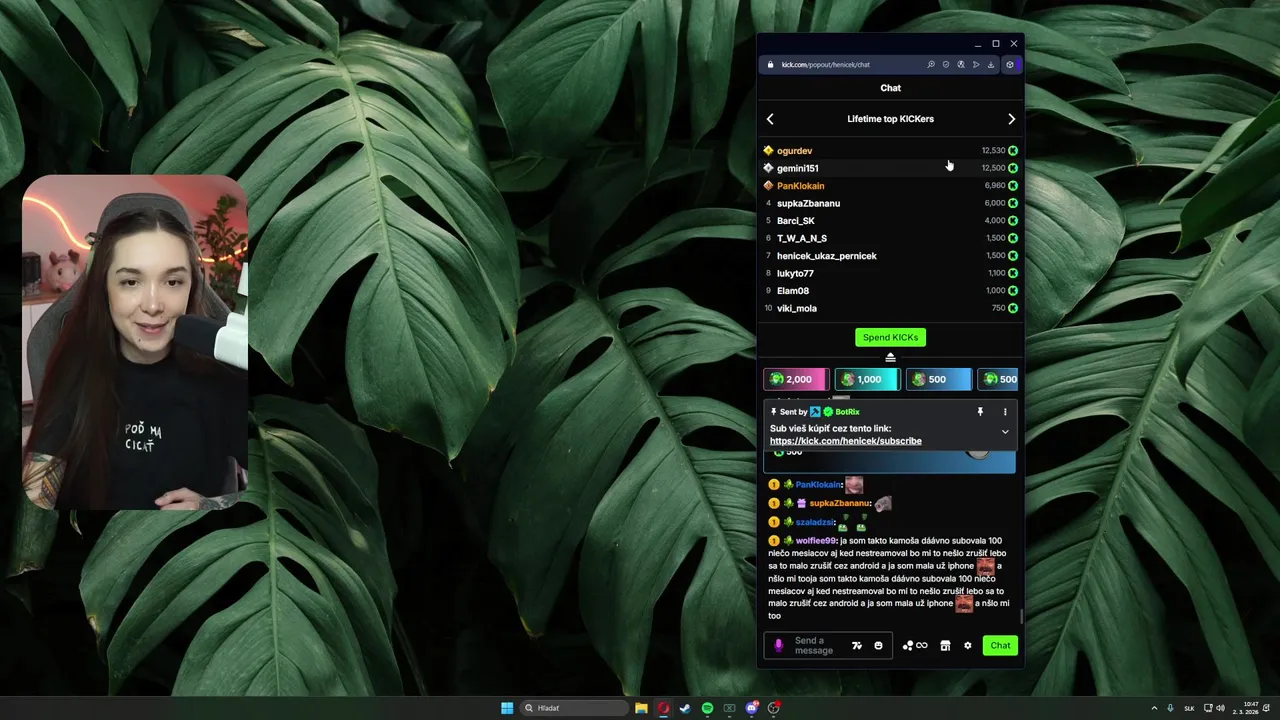Open Spotify from the taskbar
1280x720 pixels.
coord(707,708)
